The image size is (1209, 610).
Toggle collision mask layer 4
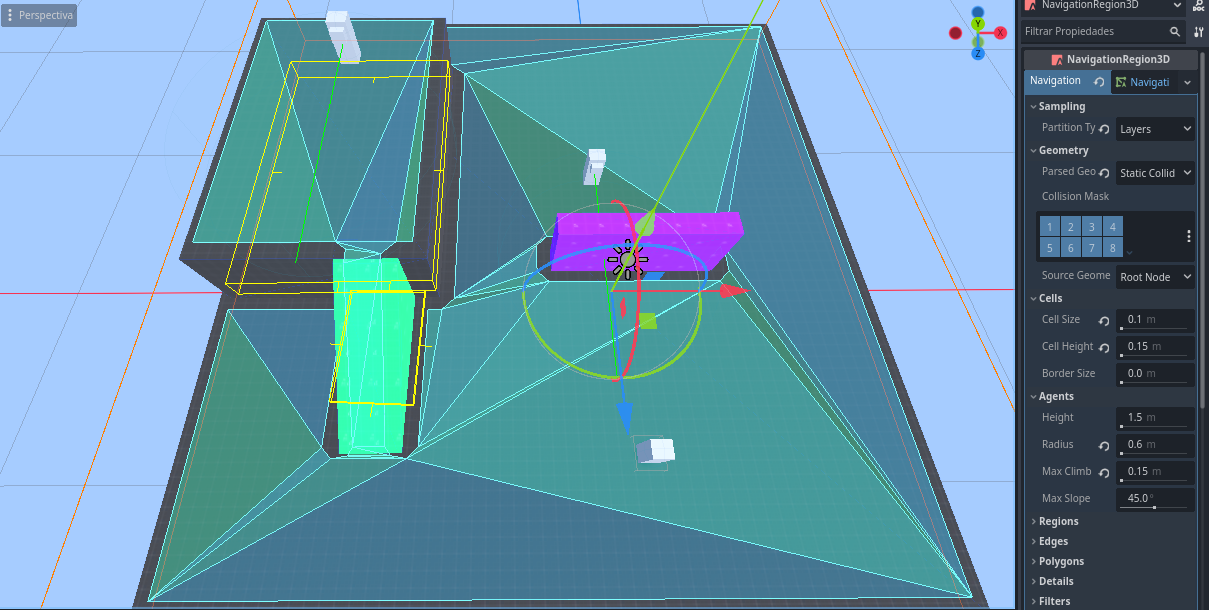[x=1113, y=227]
